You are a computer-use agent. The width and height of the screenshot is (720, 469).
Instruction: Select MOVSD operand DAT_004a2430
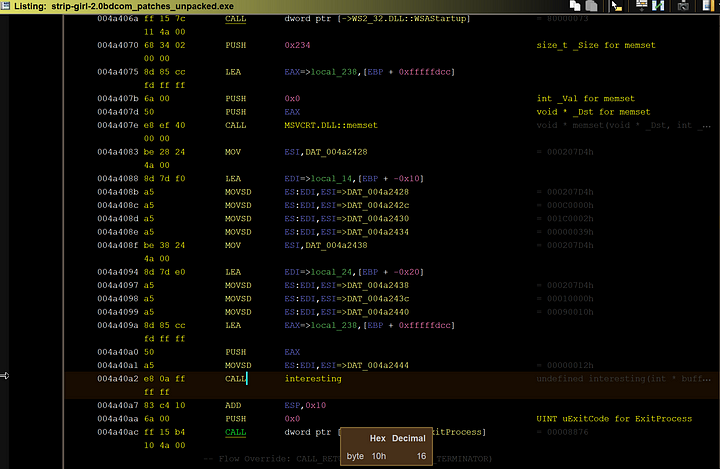coord(378,218)
